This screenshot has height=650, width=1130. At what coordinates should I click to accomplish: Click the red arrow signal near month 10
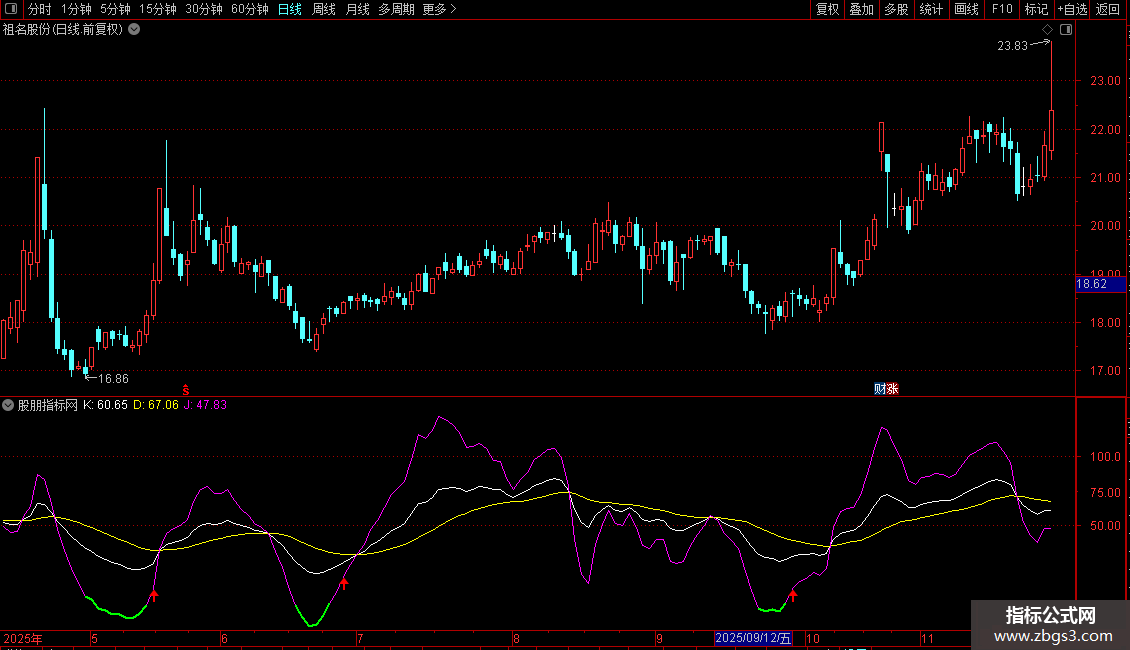click(793, 596)
